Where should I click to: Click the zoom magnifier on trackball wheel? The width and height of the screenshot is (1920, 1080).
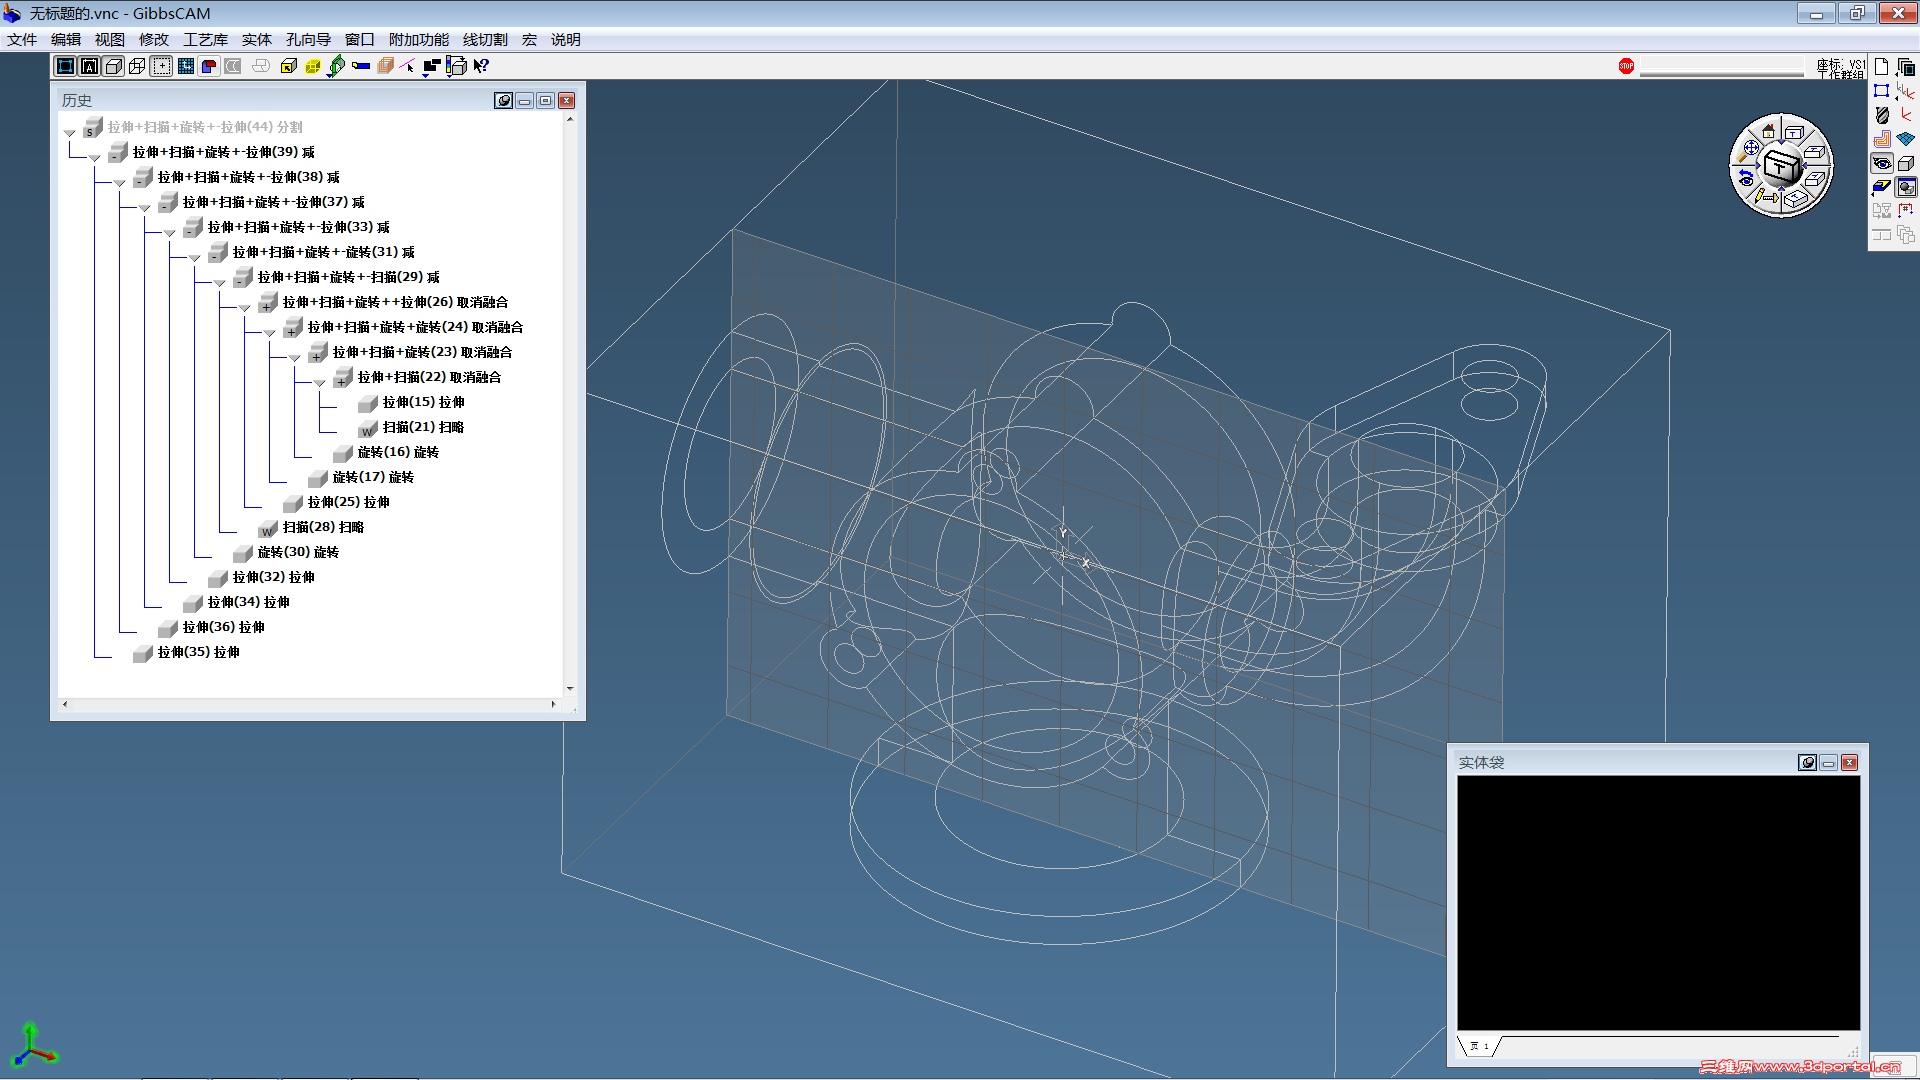point(1747,153)
